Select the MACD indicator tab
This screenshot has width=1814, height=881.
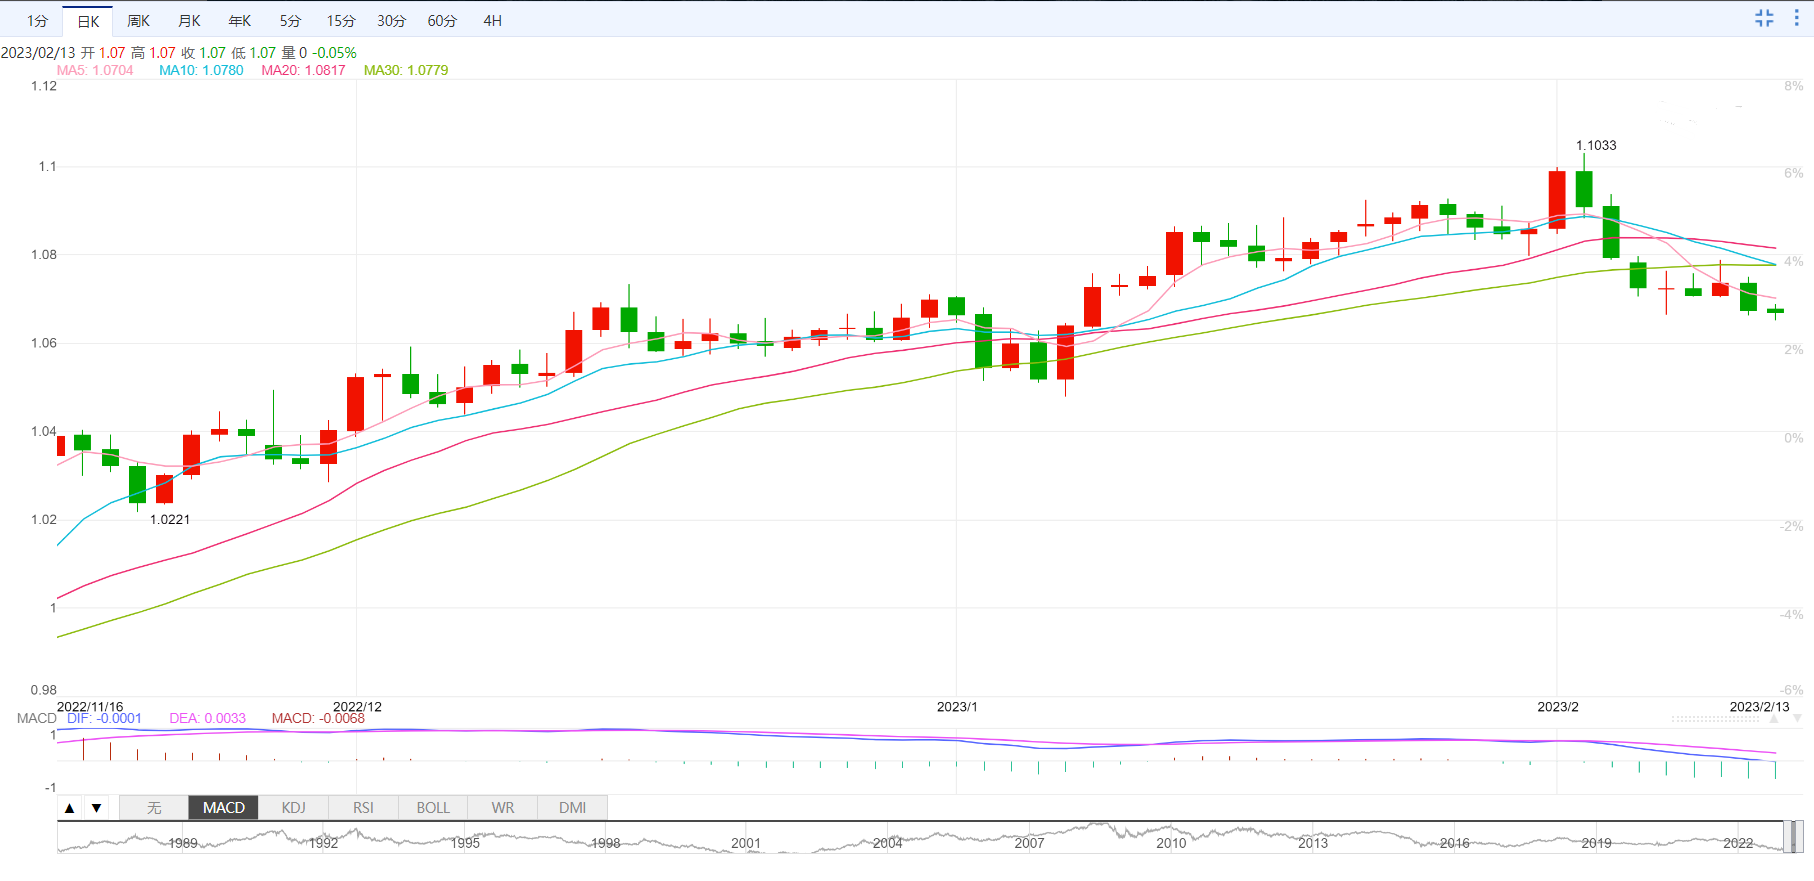click(x=223, y=808)
